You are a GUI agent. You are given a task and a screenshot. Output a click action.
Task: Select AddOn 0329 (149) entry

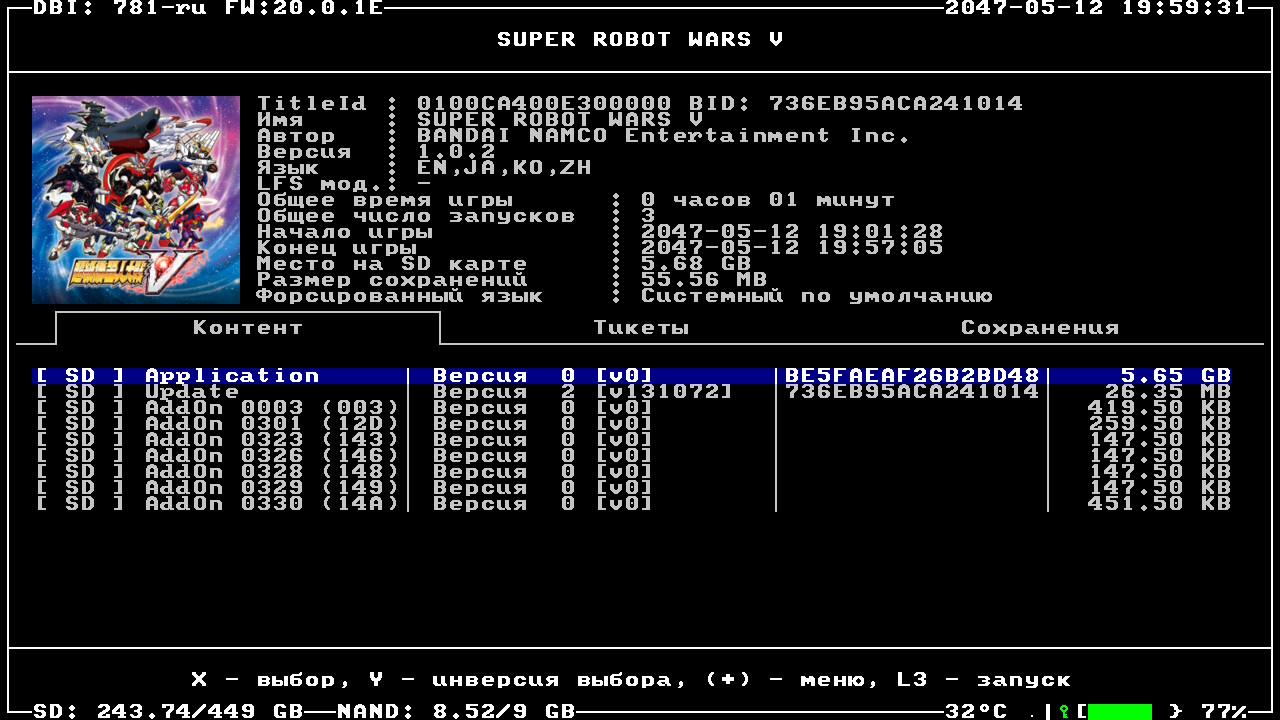pos(271,488)
